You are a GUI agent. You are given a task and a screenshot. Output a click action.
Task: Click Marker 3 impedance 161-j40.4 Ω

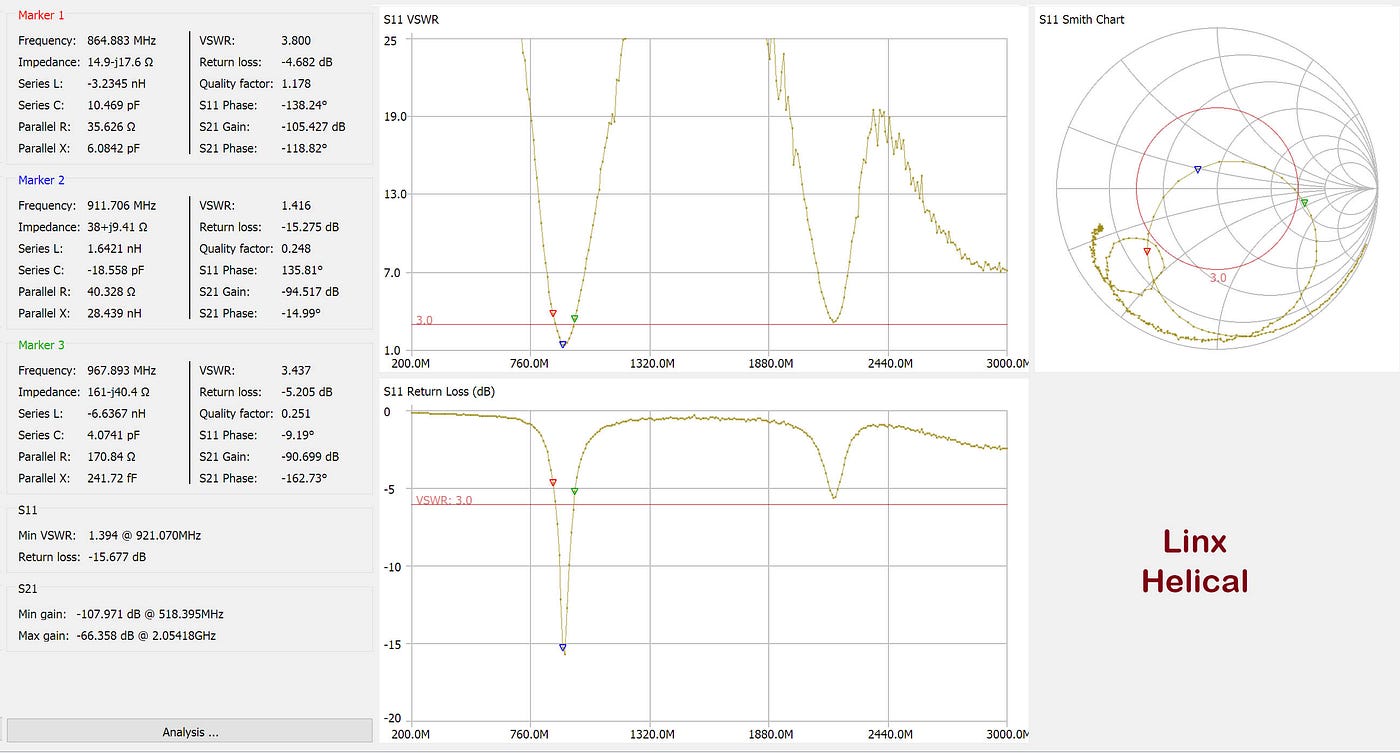click(x=120, y=392)
